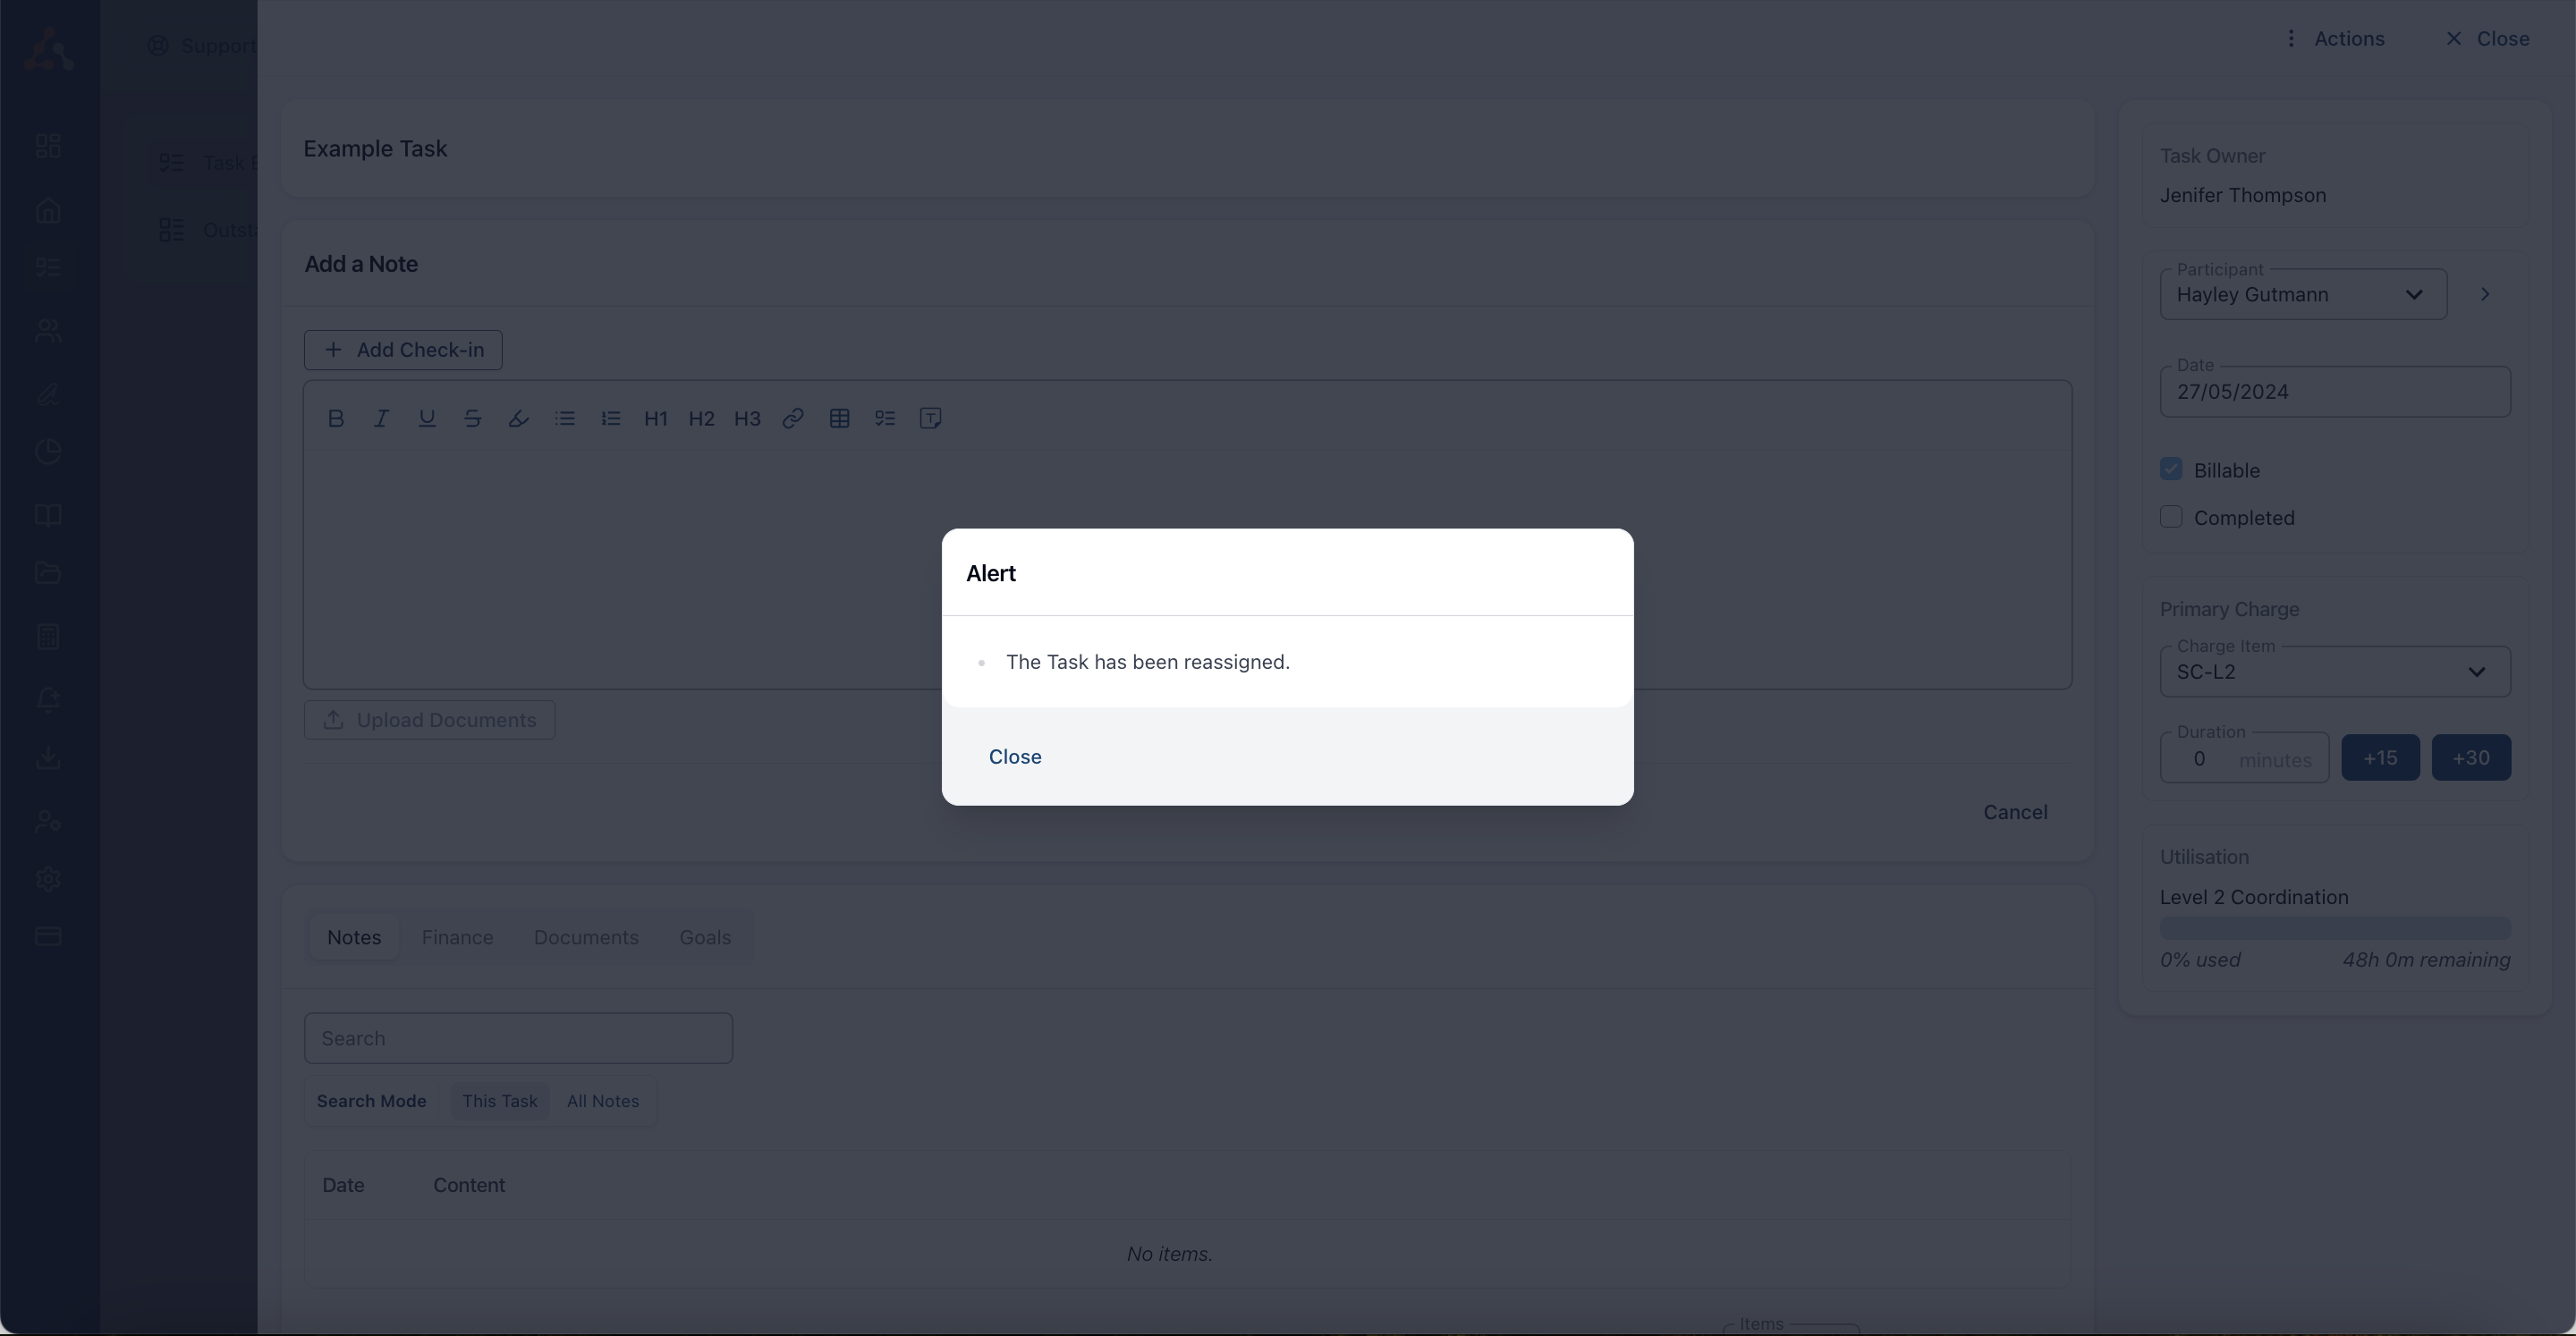Open the Charge Item dropdown

[x=2335, y=672]
